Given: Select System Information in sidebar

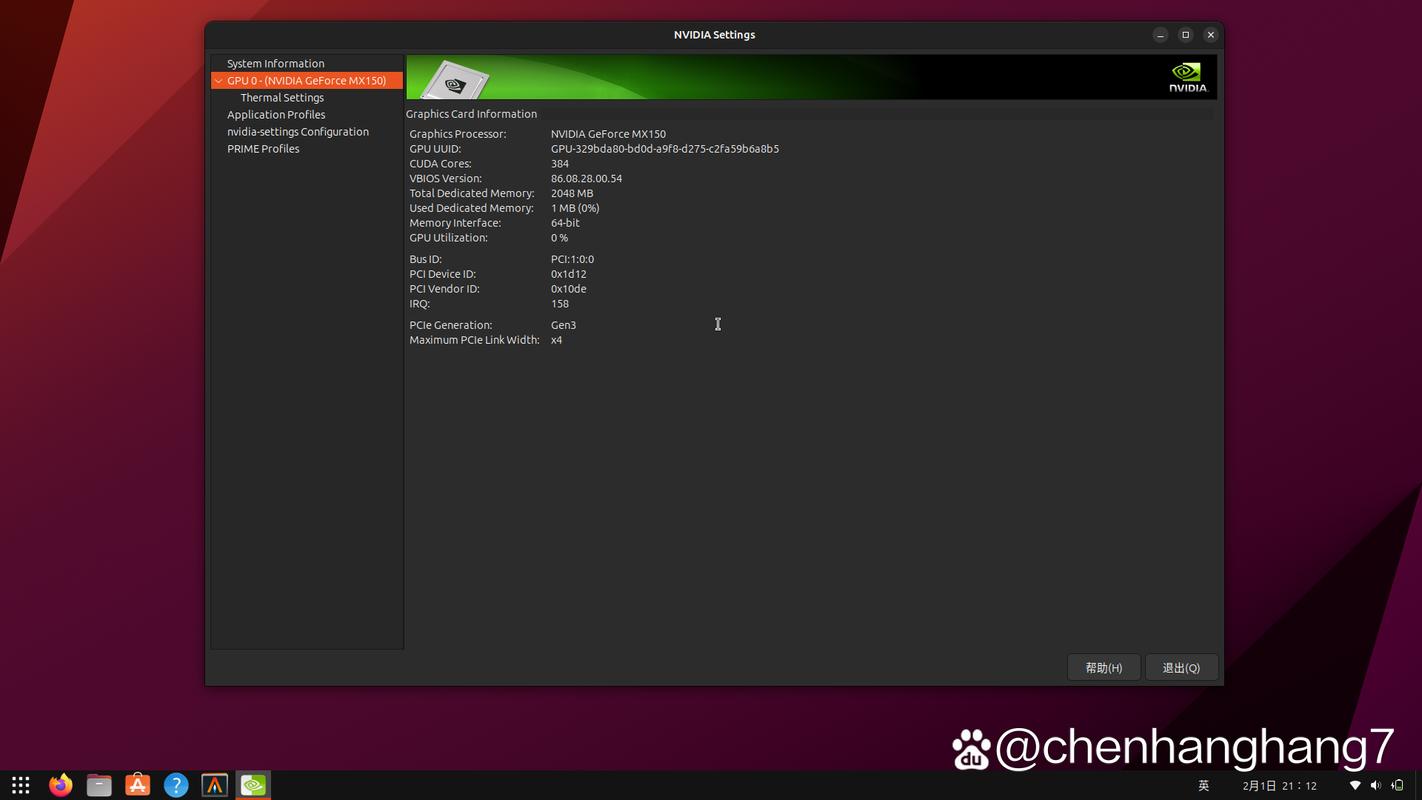Looking at the screenshot, I should pyautogui.click(x=275, y=63).
